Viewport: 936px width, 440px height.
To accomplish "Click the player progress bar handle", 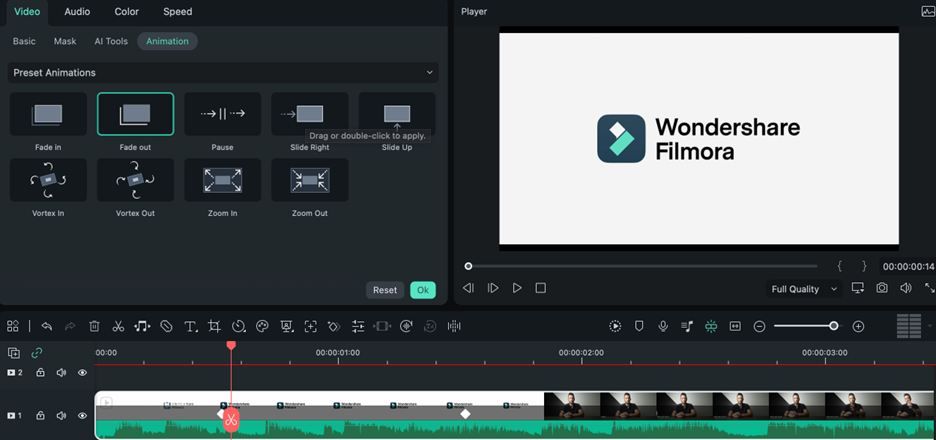I will (x=469, y=266).
